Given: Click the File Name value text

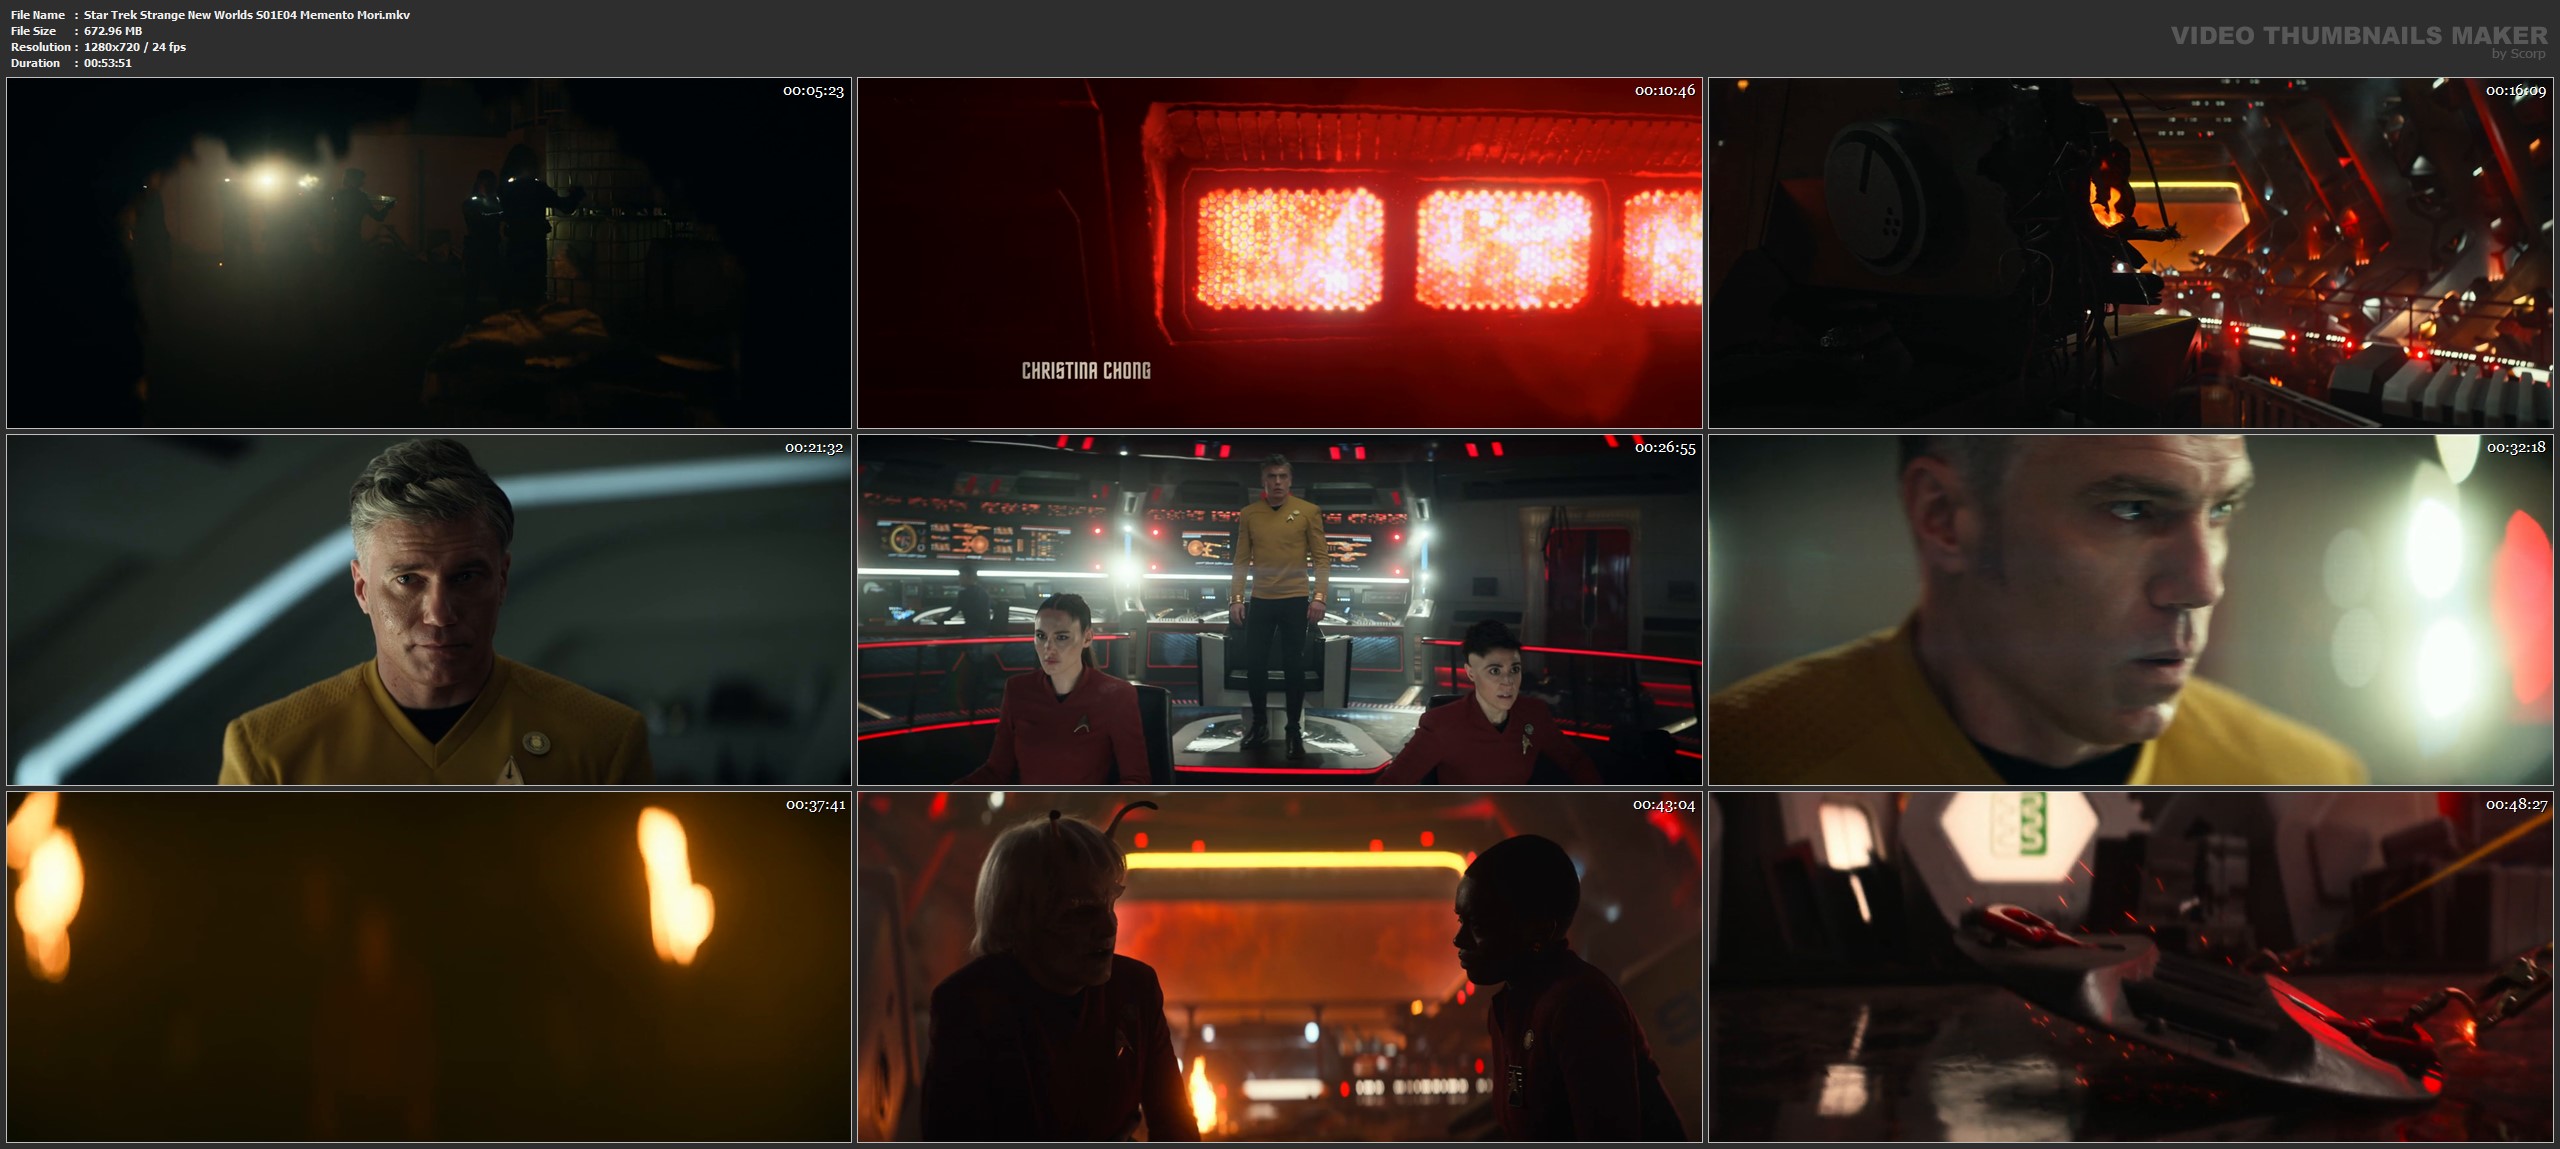Looking at the screenshot, I should point(246,15).
